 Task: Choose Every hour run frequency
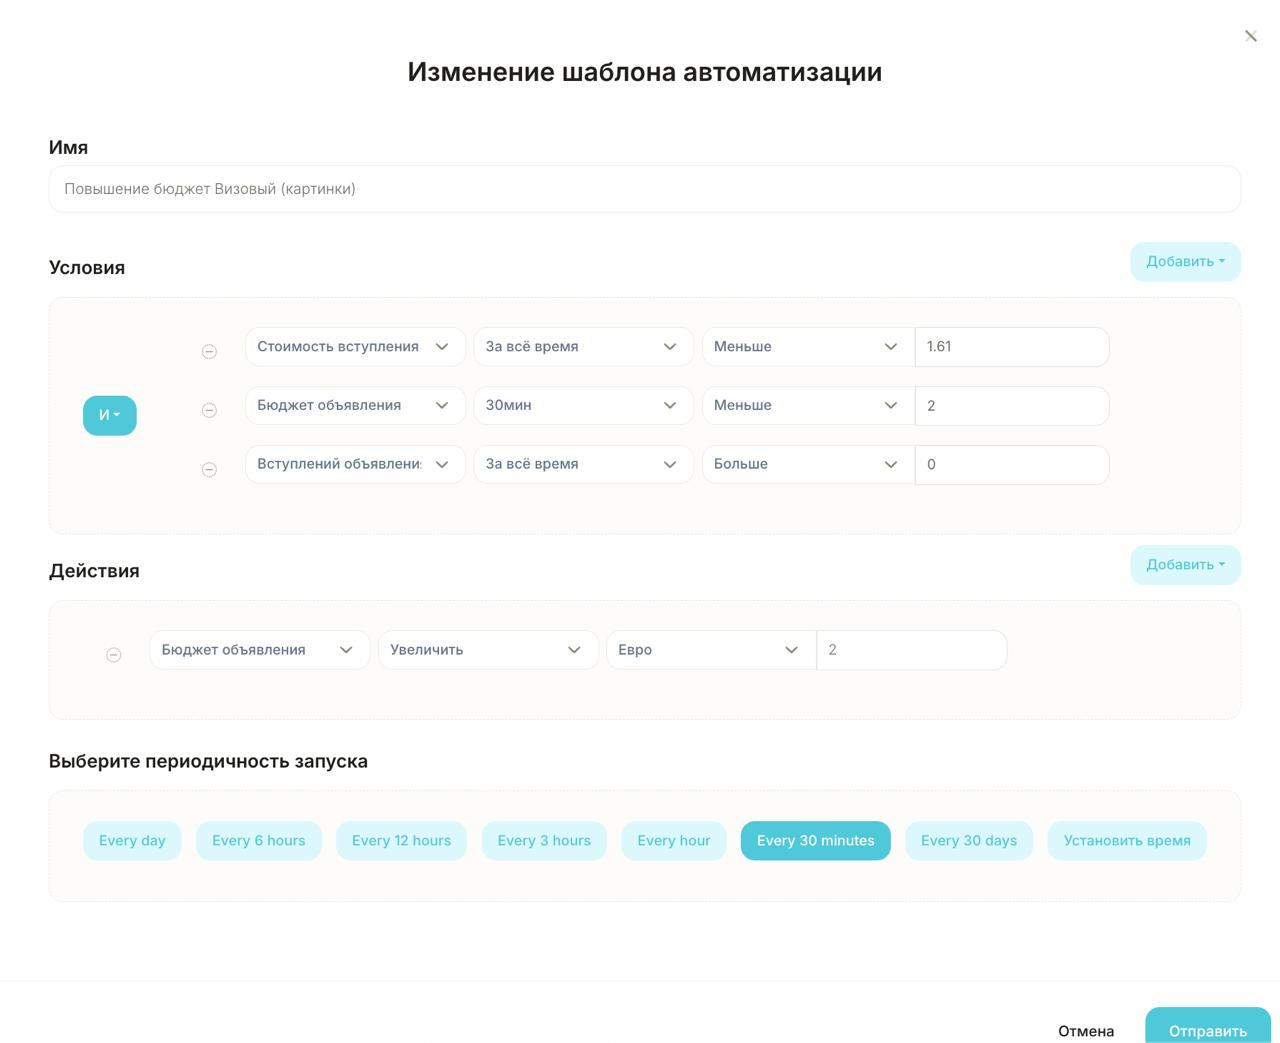[x=673, y=841]
